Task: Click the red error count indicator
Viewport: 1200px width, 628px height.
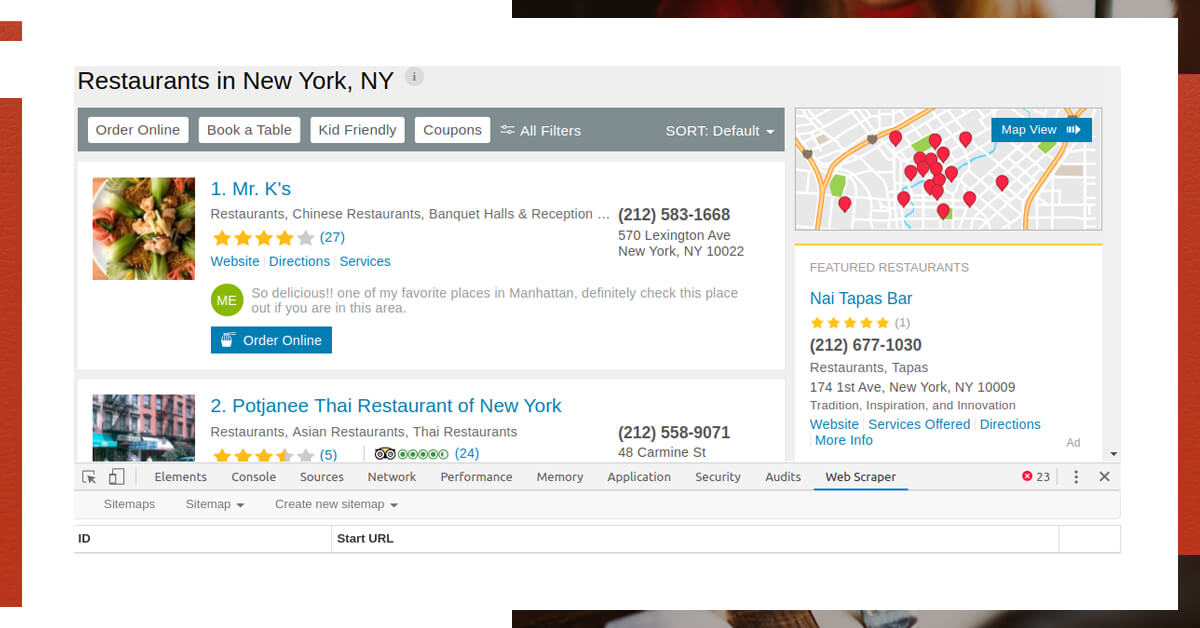Action: [x=1036, y=477]
